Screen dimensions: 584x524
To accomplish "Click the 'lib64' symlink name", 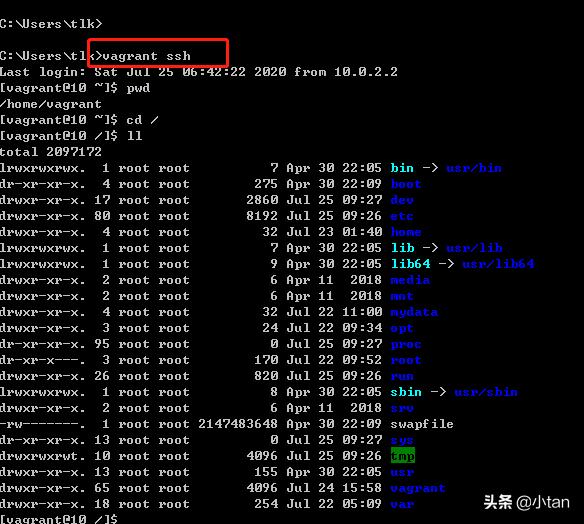I will pyautogui.click(x=410, y=264).
